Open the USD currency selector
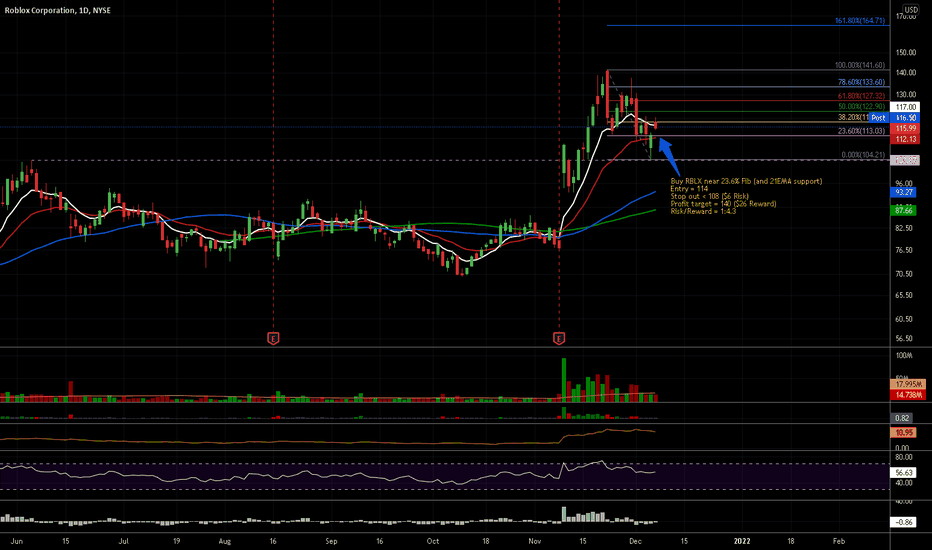The width and height of the screenshot is (932, 550). click(911, 10)
